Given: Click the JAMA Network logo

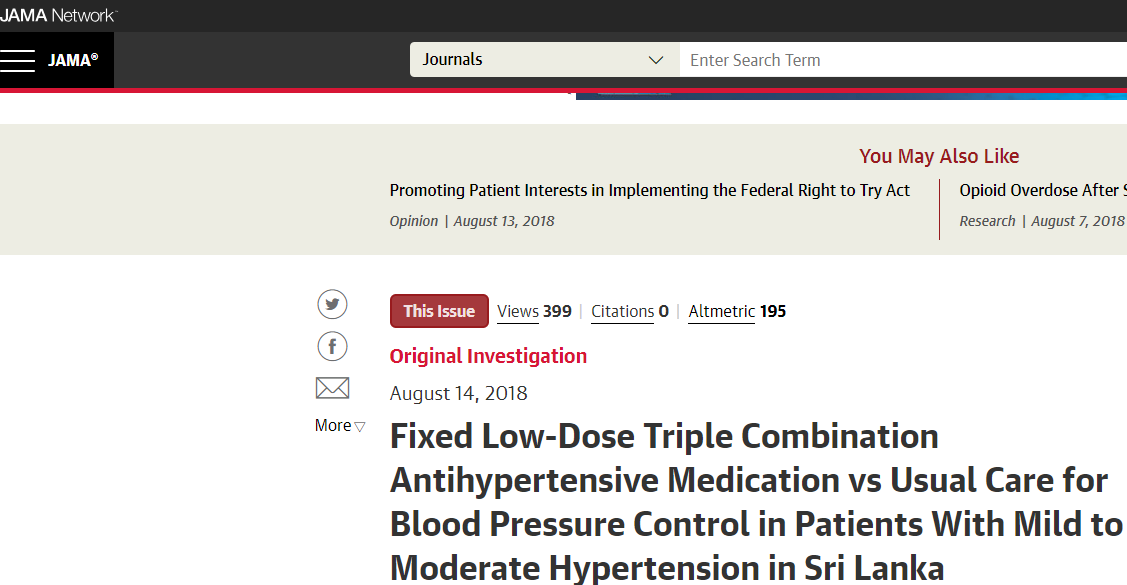Looking at the screenshot, I should 58,15.
